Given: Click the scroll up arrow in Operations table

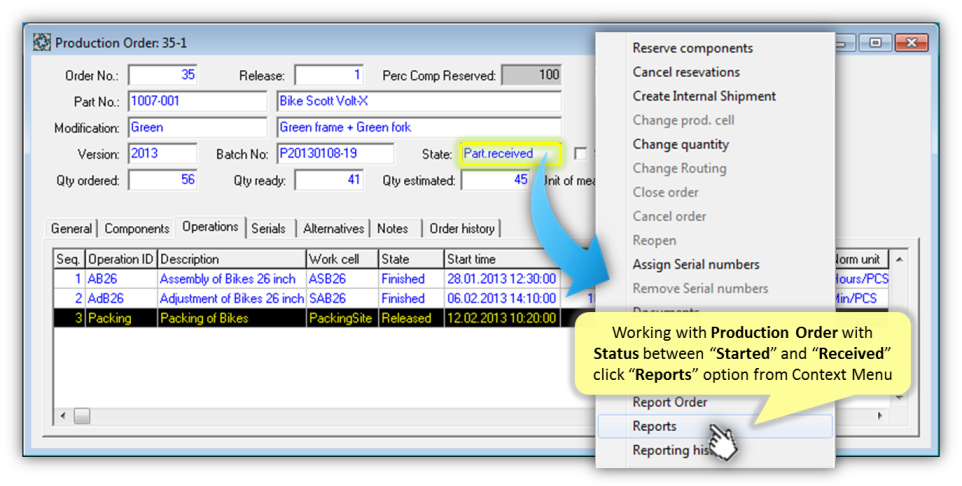Looking at the screenshot, I should pyautogui.click(x=899, y=259).
